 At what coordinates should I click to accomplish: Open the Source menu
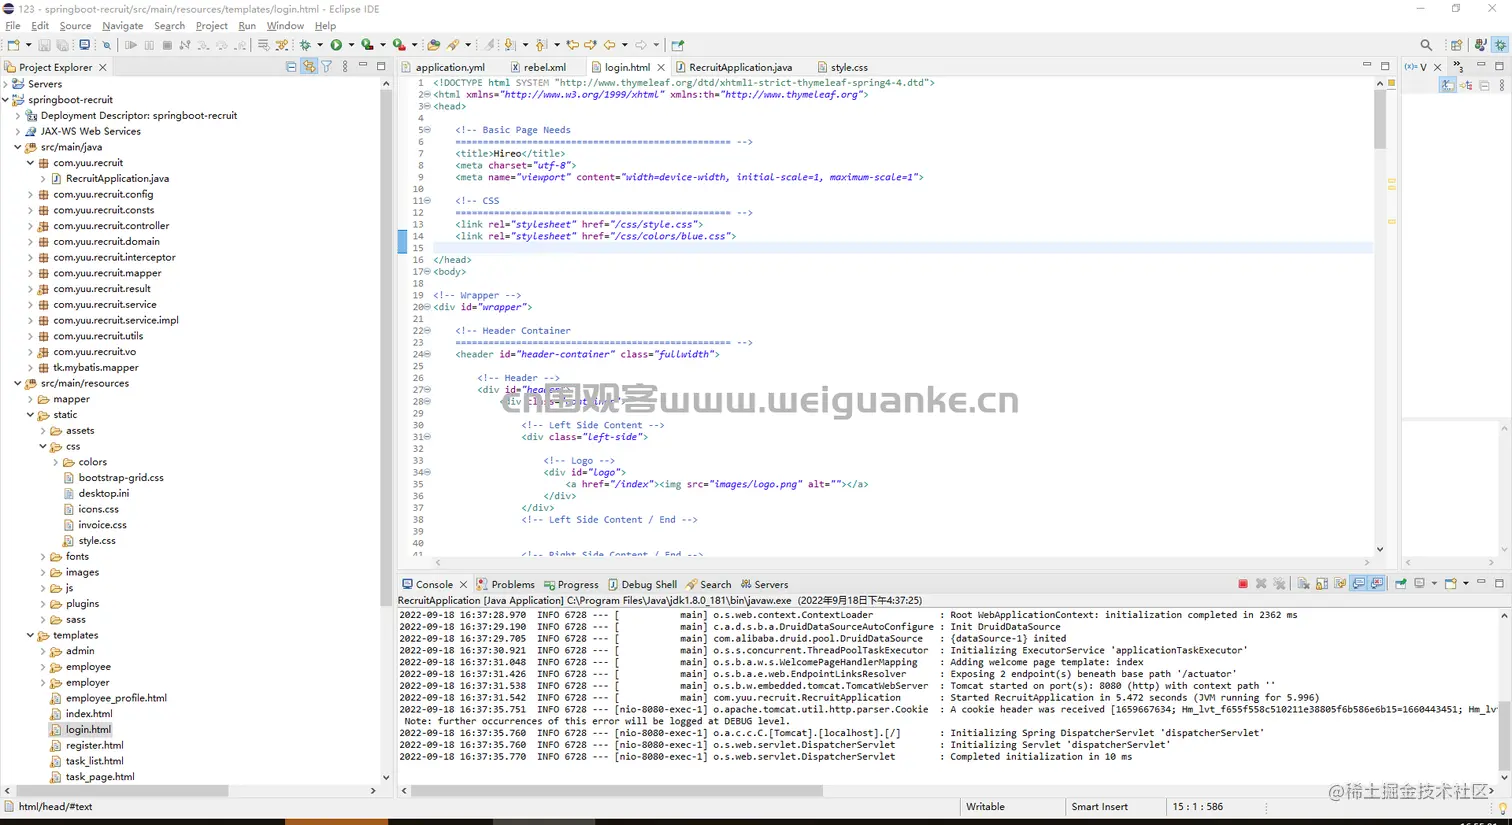75,26
